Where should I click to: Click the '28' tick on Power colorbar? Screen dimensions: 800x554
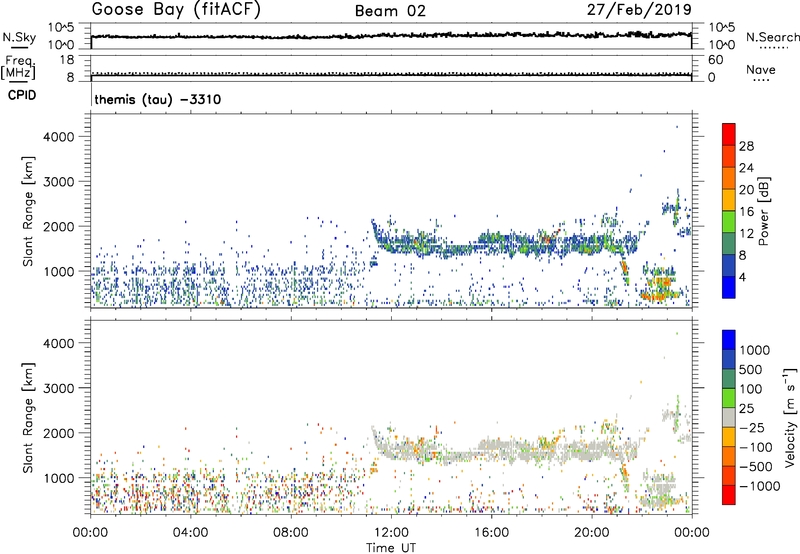coord(746,146)
